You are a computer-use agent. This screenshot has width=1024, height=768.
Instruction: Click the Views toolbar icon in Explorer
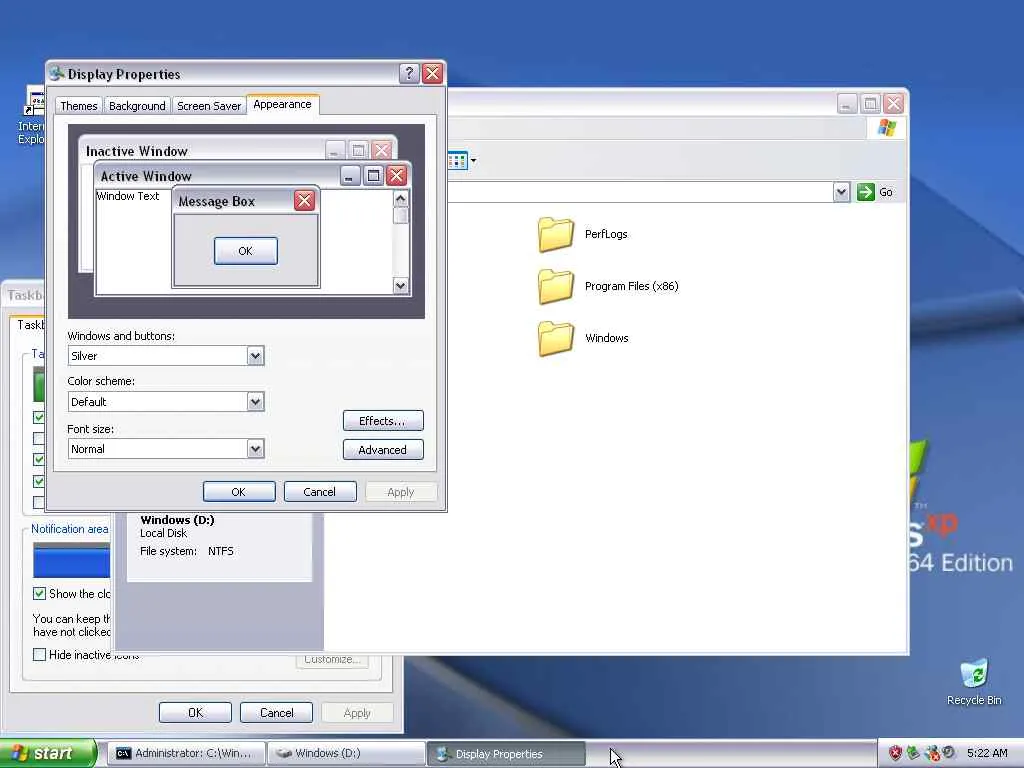click(458, 160)
